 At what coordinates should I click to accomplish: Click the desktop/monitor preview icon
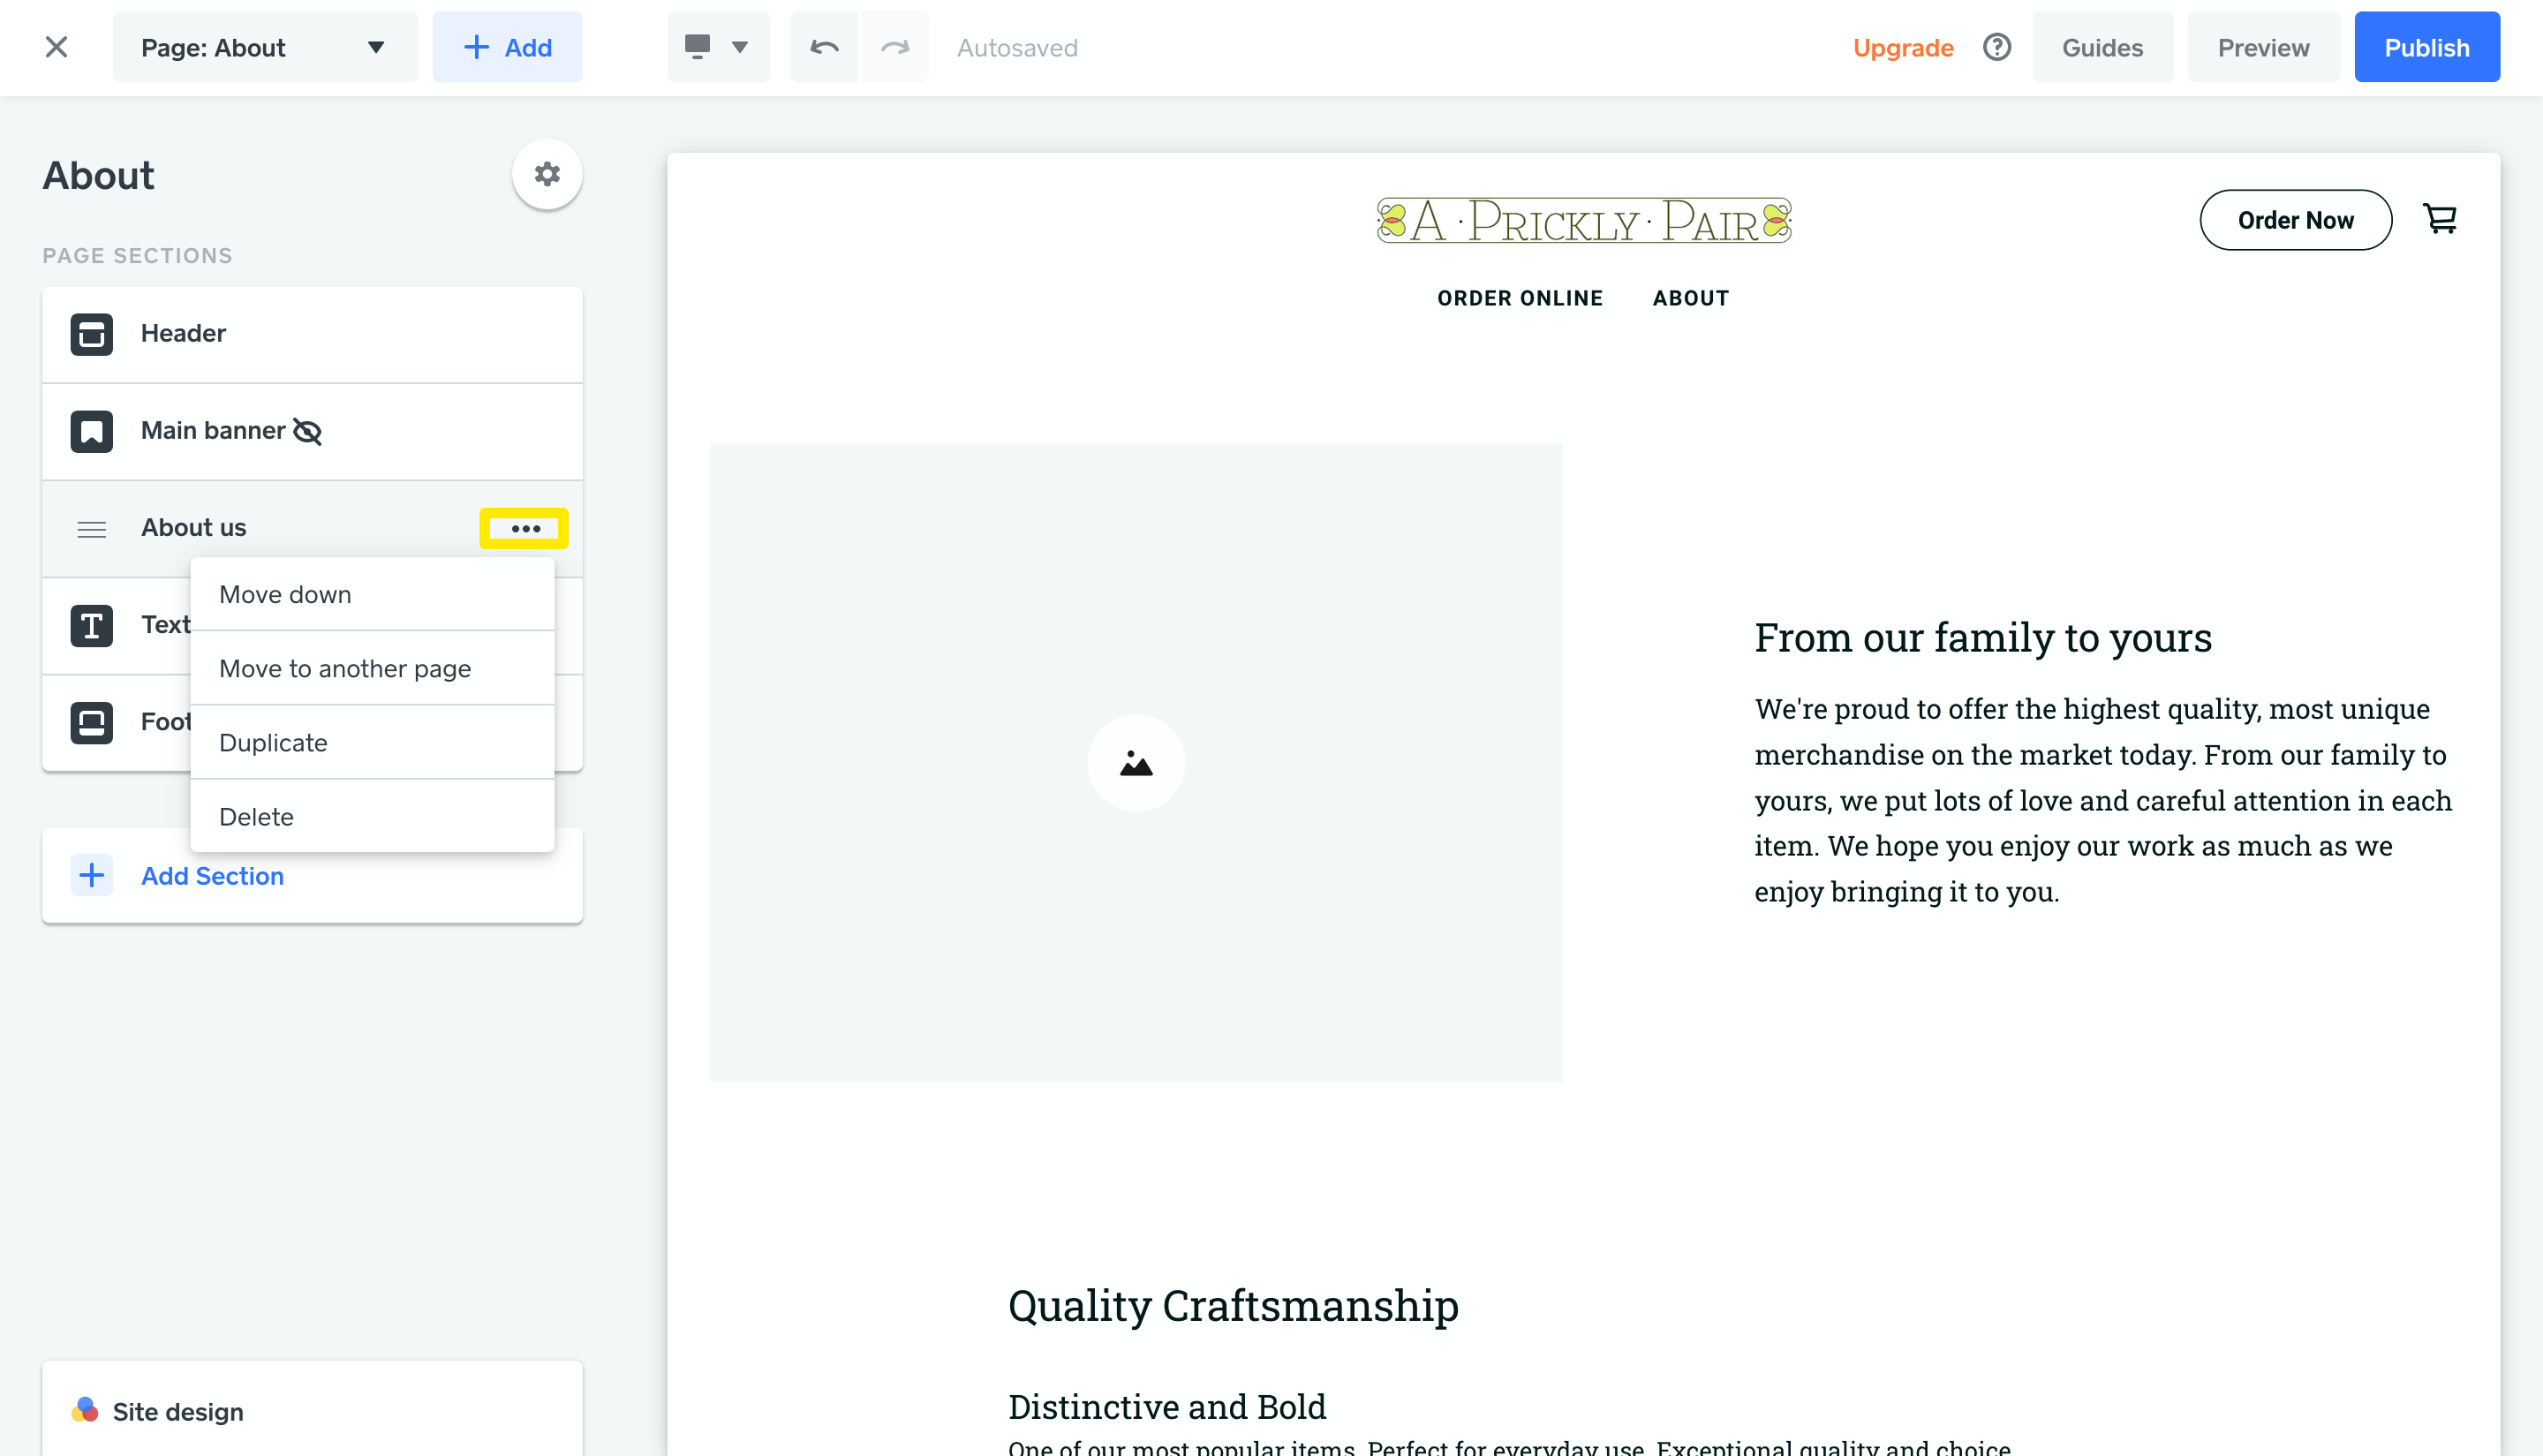[697, 47]
